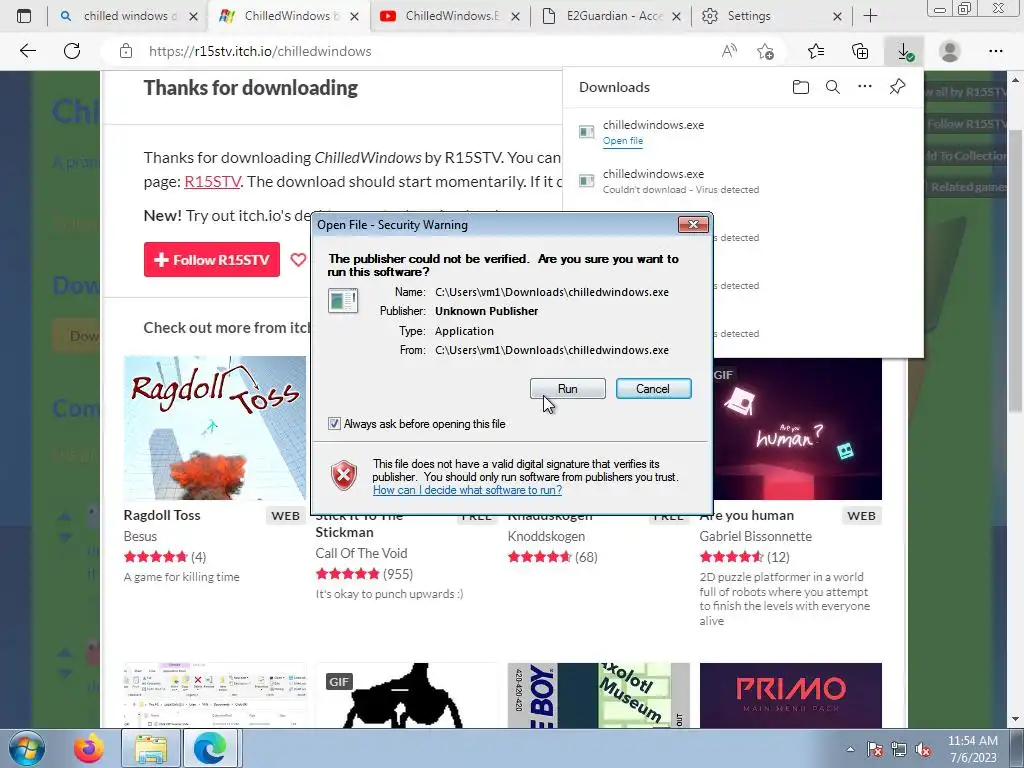Click the Downloads toolbar button in Edge

coord(904,52)
